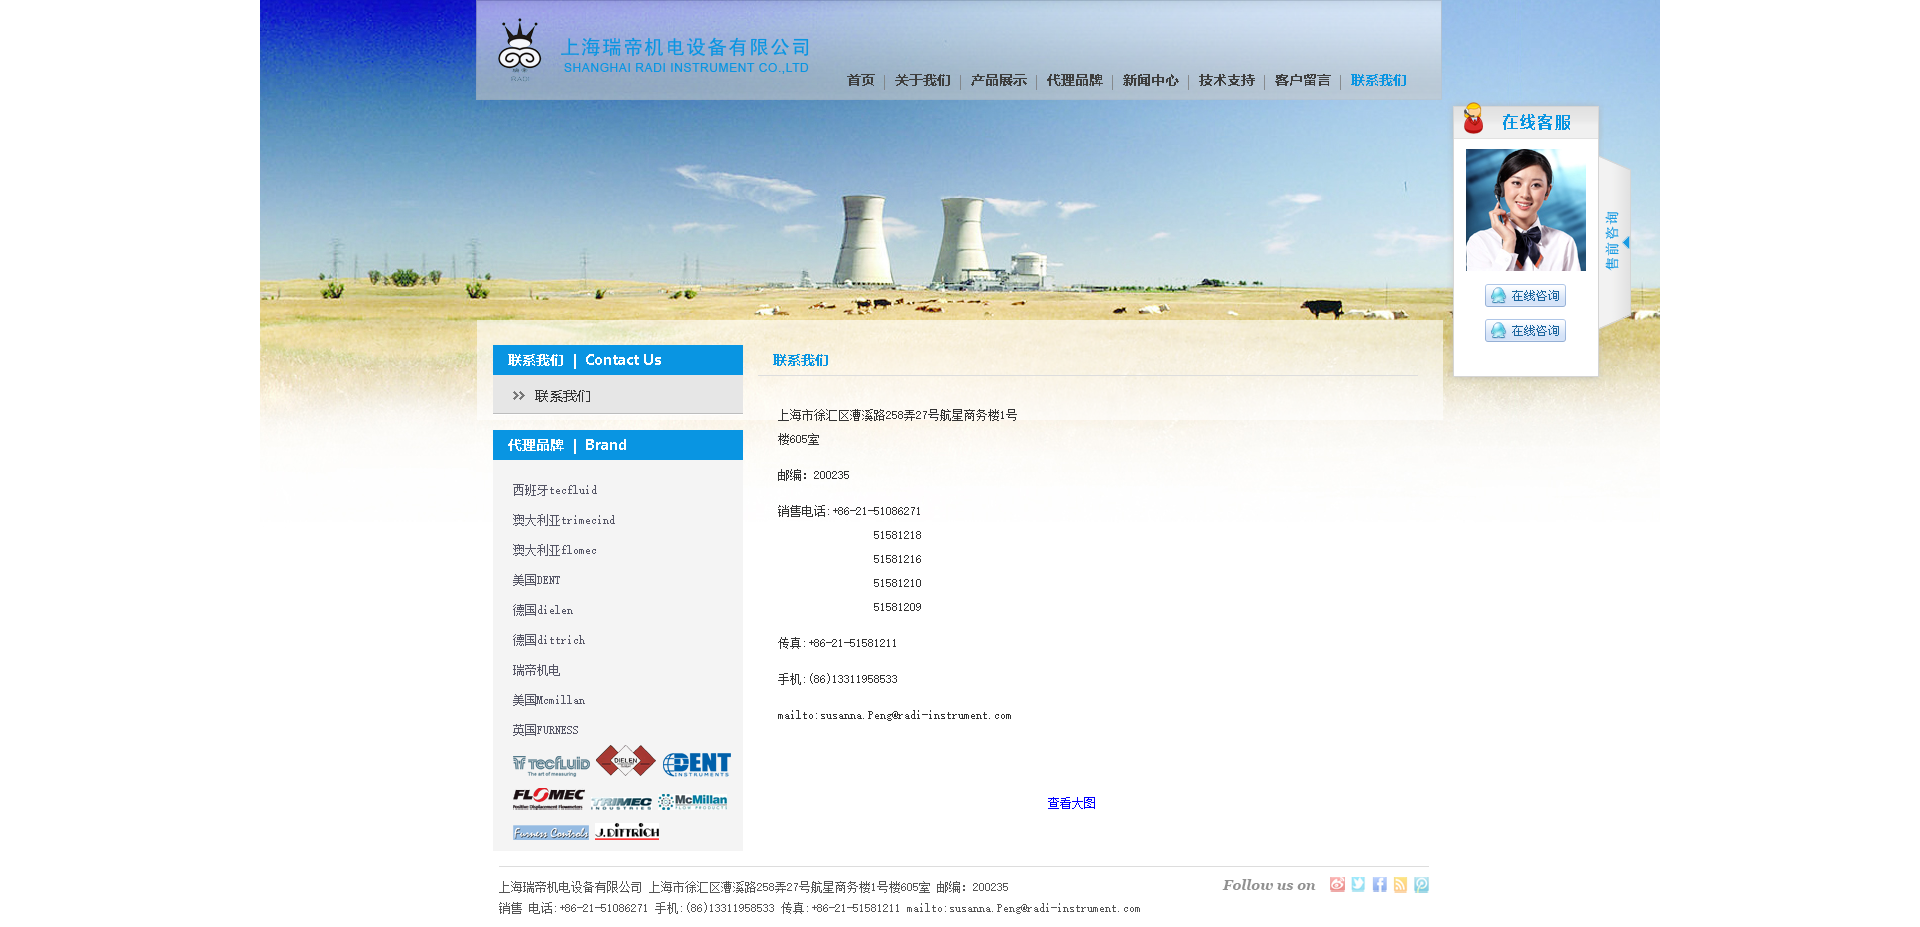Open the 西班牙tecfluid brand link

[x=555, y=491]
